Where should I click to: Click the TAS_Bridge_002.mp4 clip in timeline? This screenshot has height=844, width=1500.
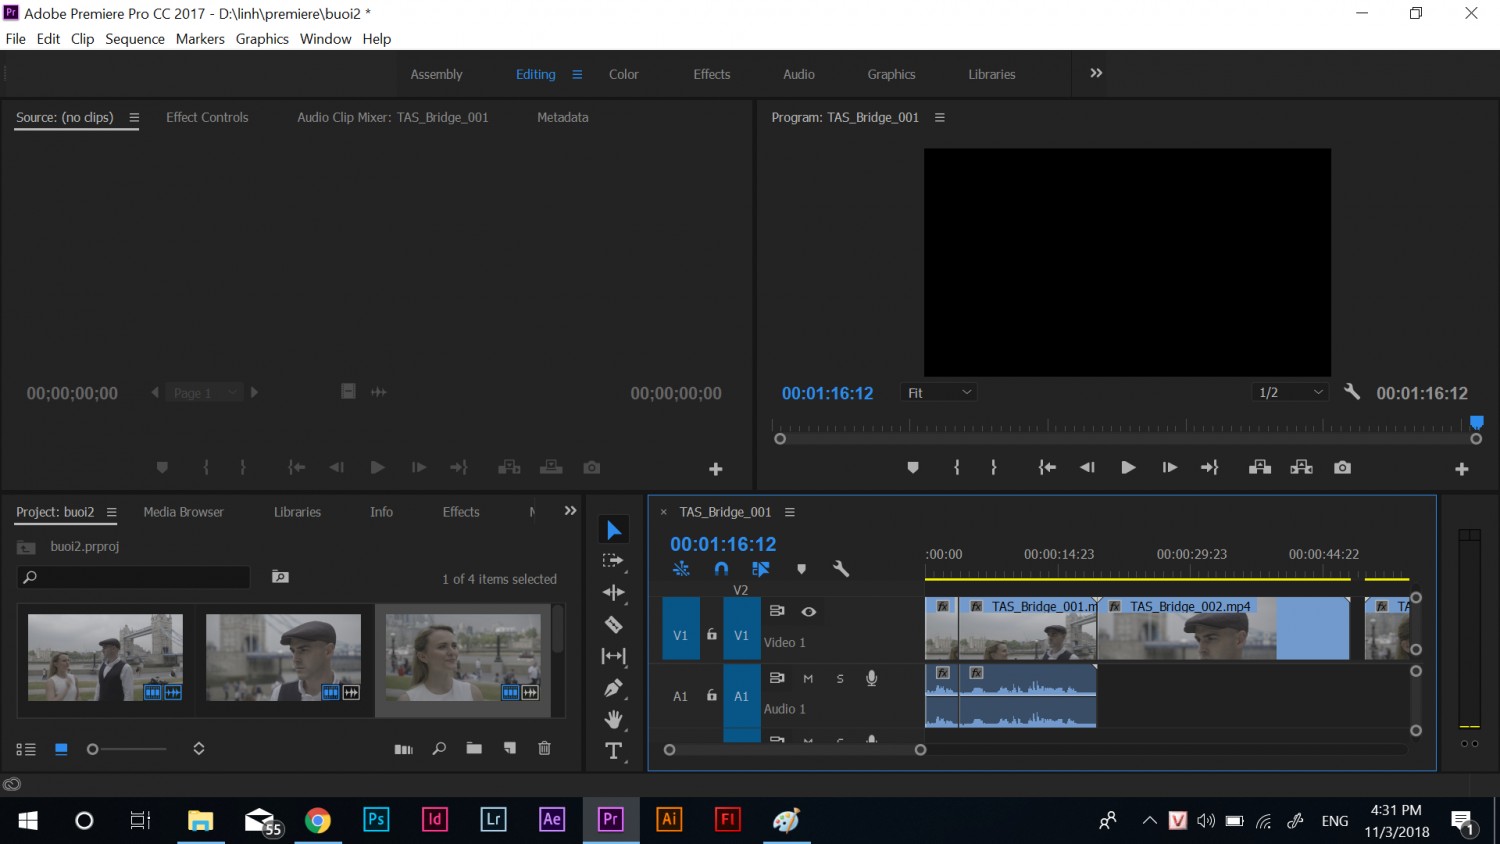[x=1223, y=628]
